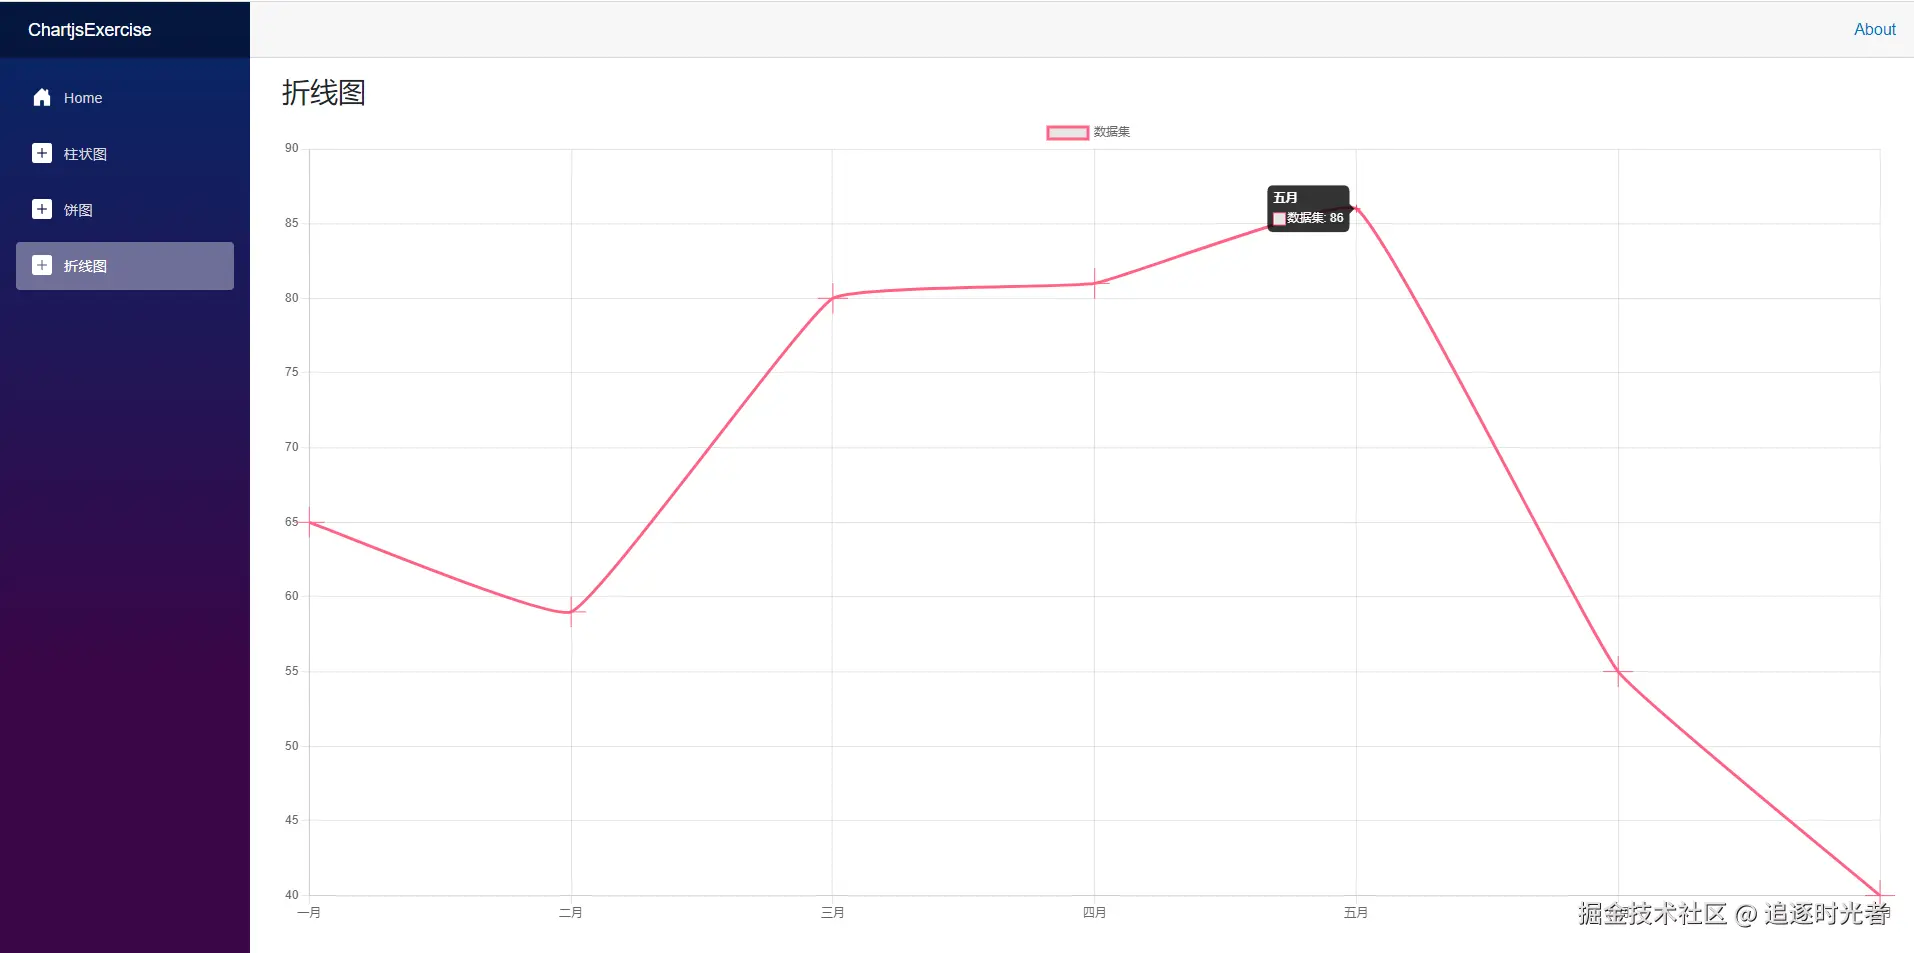Click the 四月 data point at 81
This screenshot has height=953, width=1914.
pyautogui.click(x=1094, y=283)
